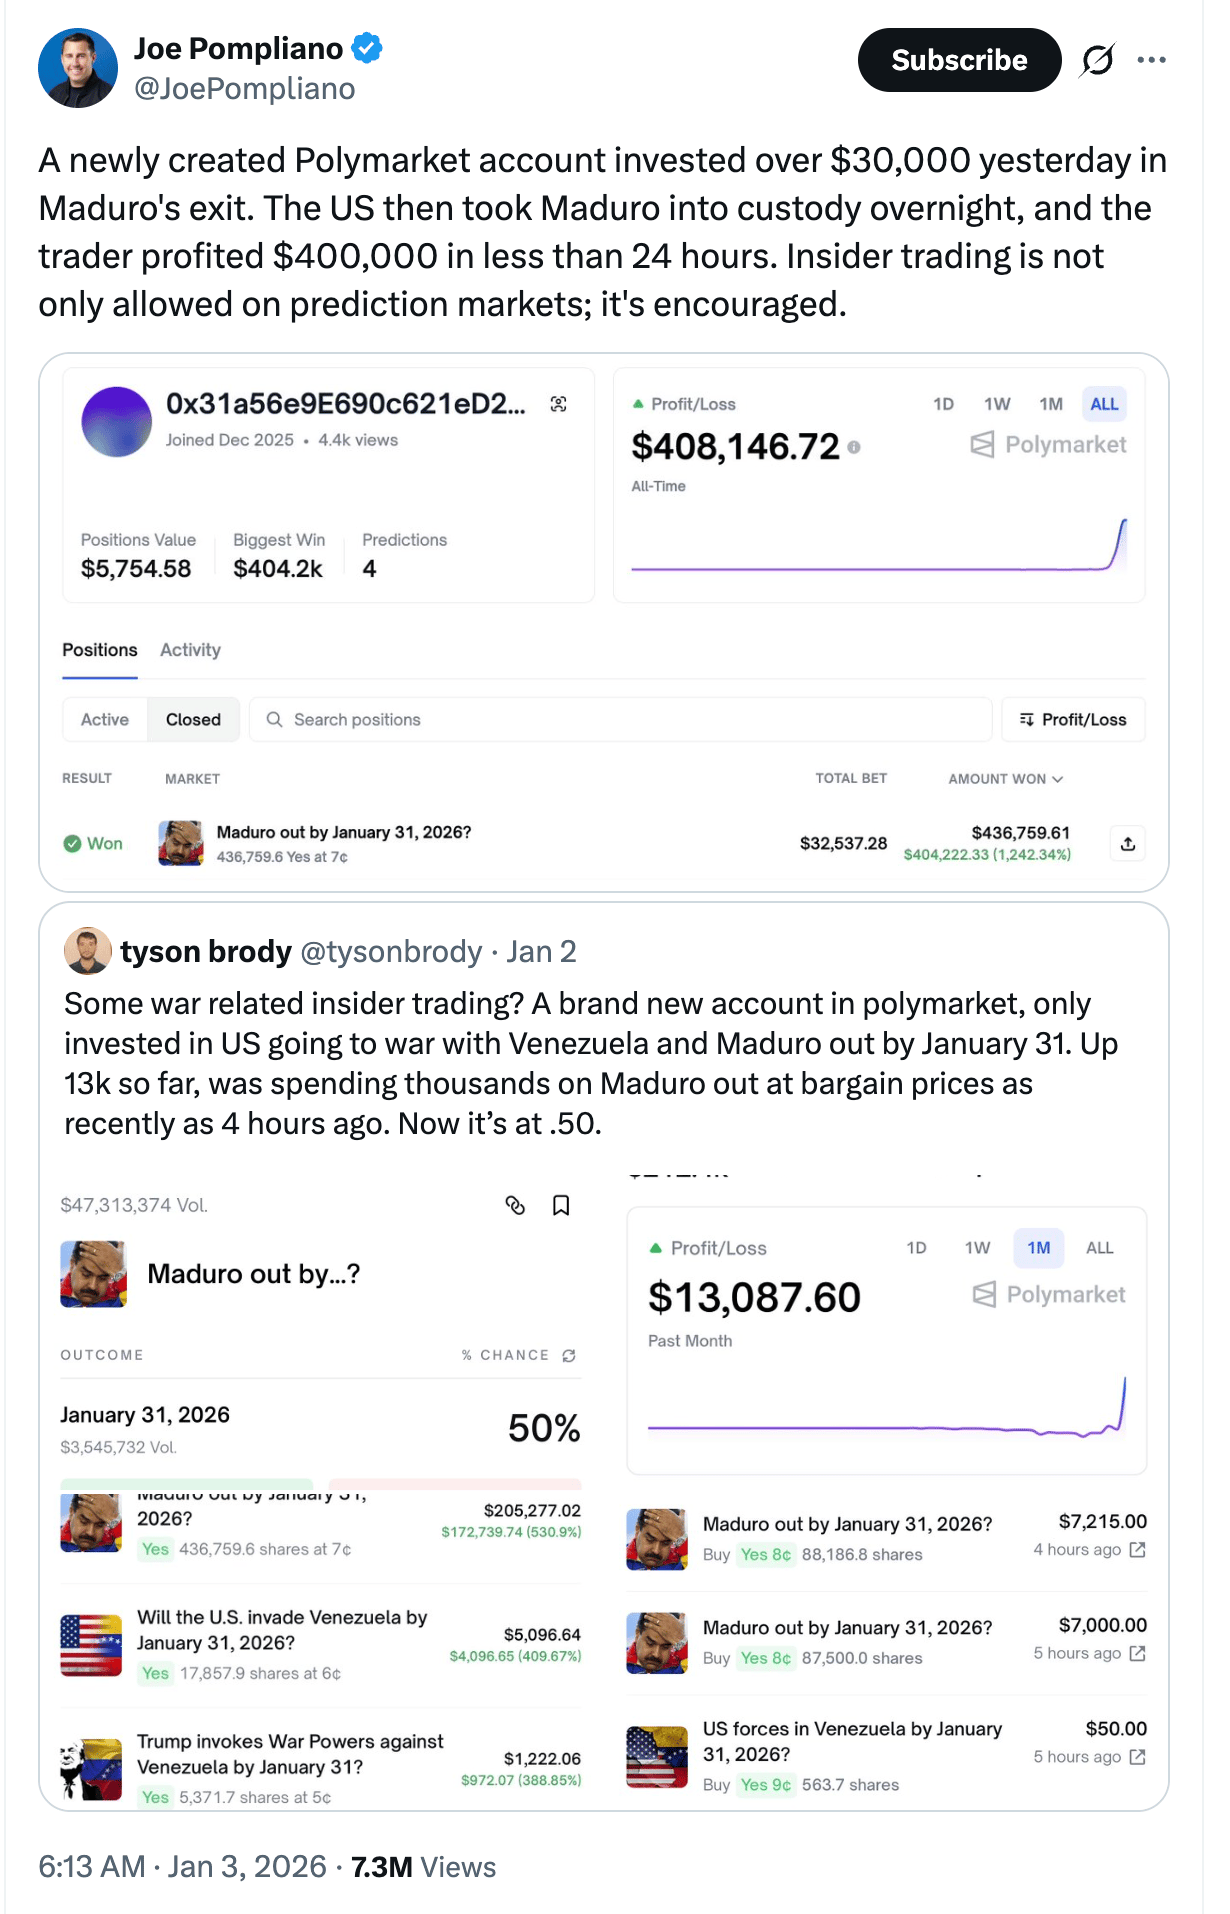Select the 1W timeframe in top chart
This screenshot has height=1914, width=1230.
997,404
